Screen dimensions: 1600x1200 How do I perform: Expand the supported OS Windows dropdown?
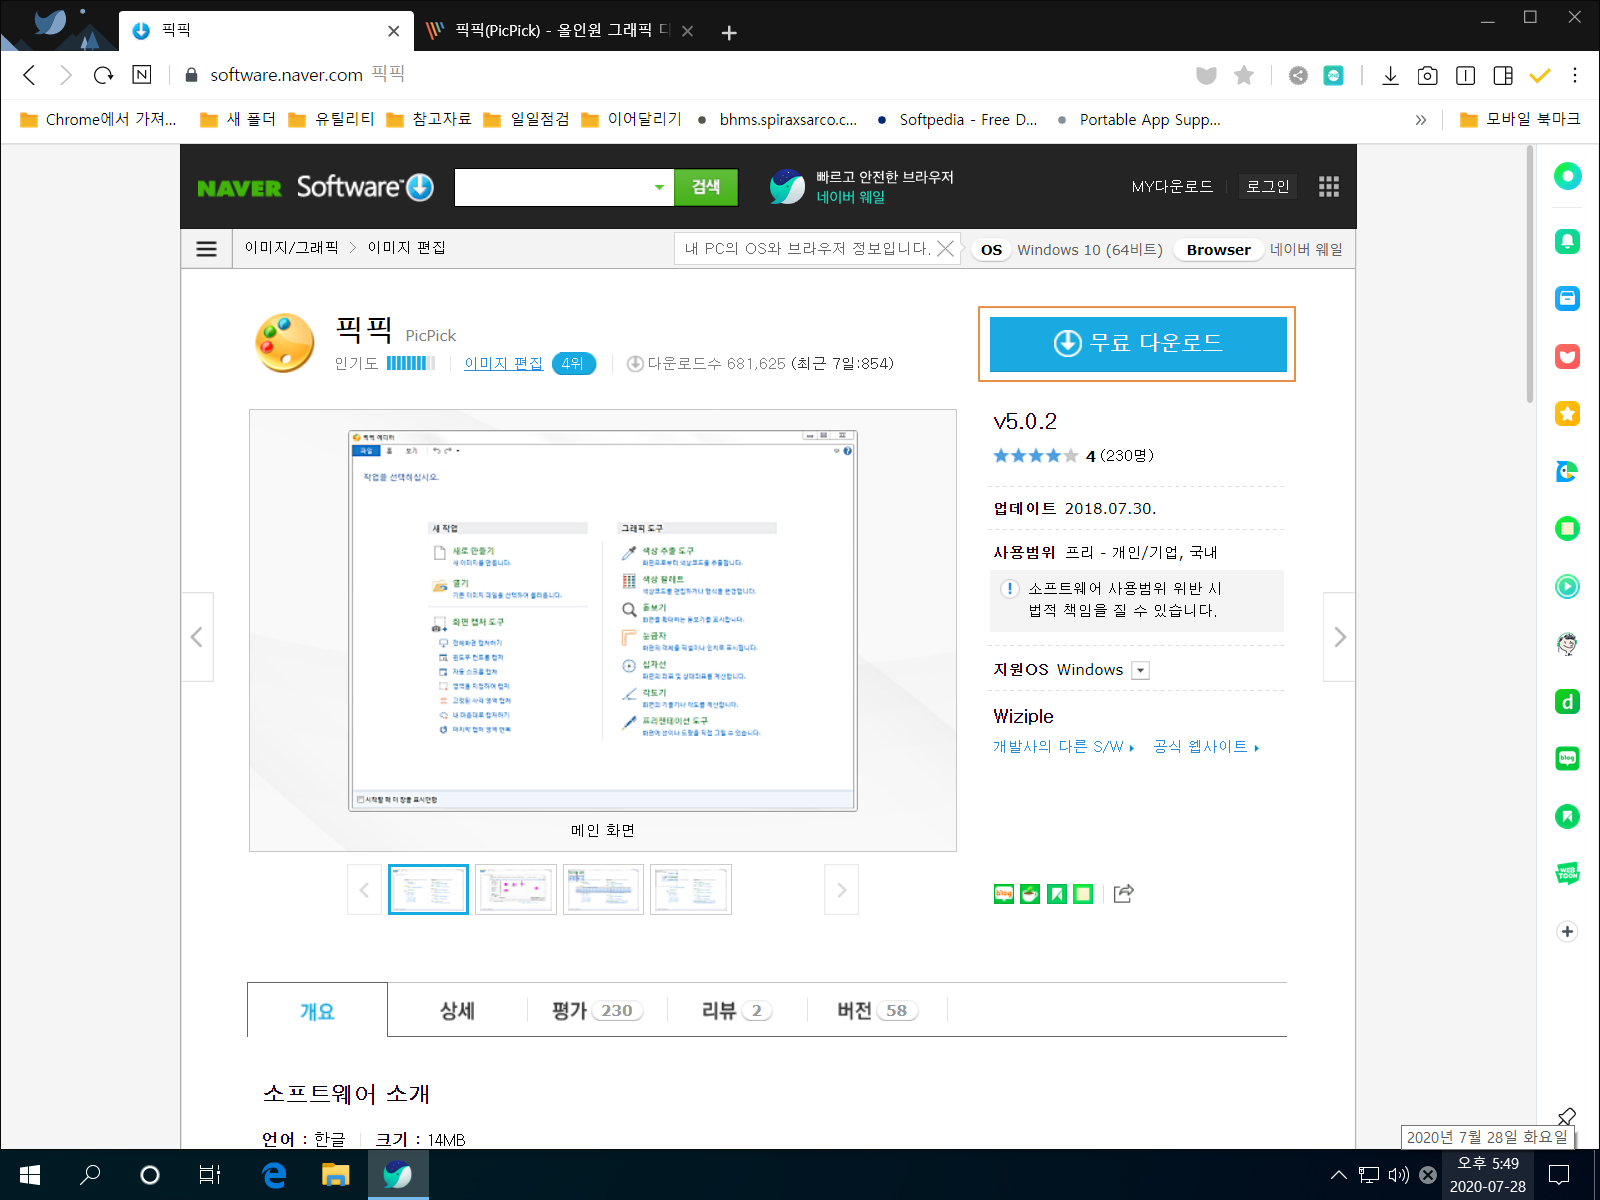(x=1140, y=670)
